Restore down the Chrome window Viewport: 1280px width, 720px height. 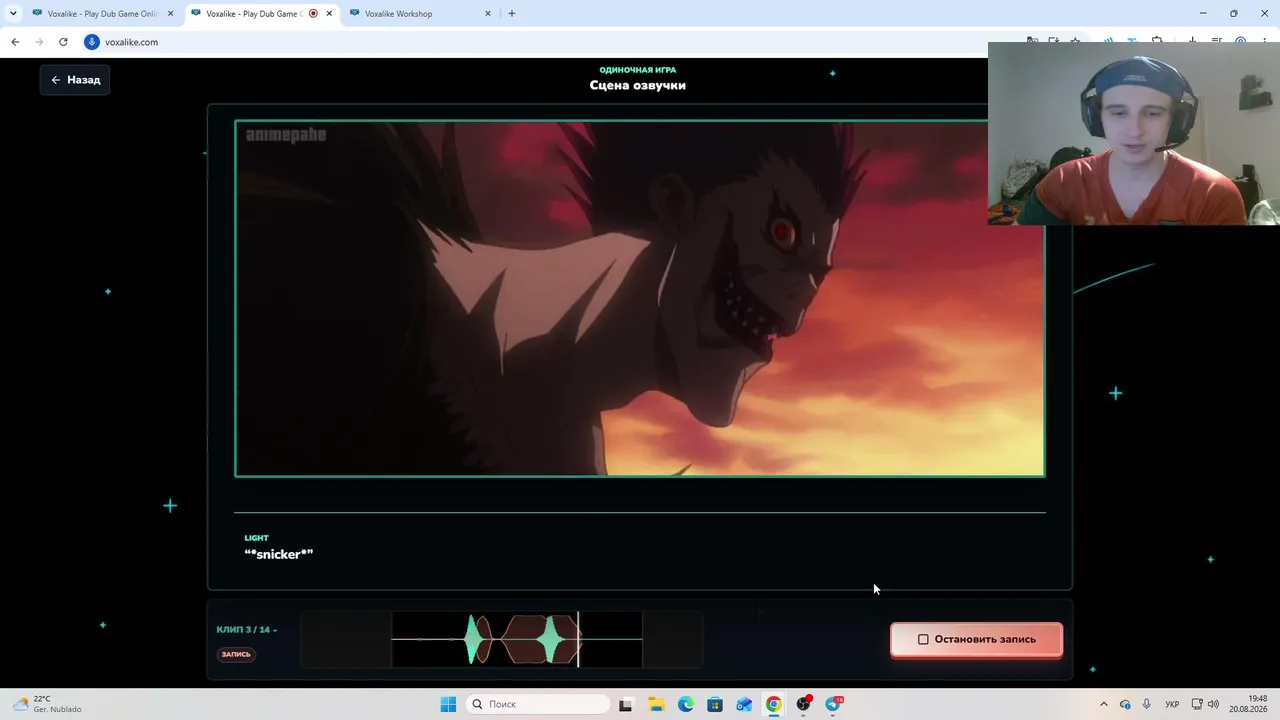(x=1233, y=14)
